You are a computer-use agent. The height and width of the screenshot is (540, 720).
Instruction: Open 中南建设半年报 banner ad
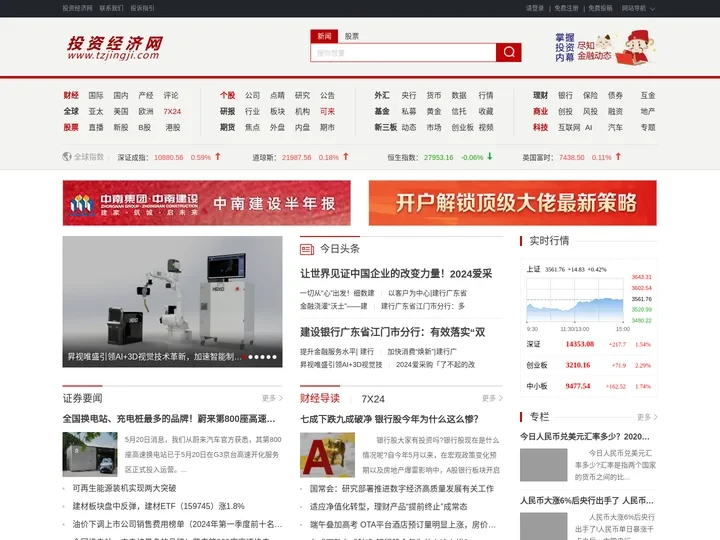pyautogui.click(x=207, y=203)
